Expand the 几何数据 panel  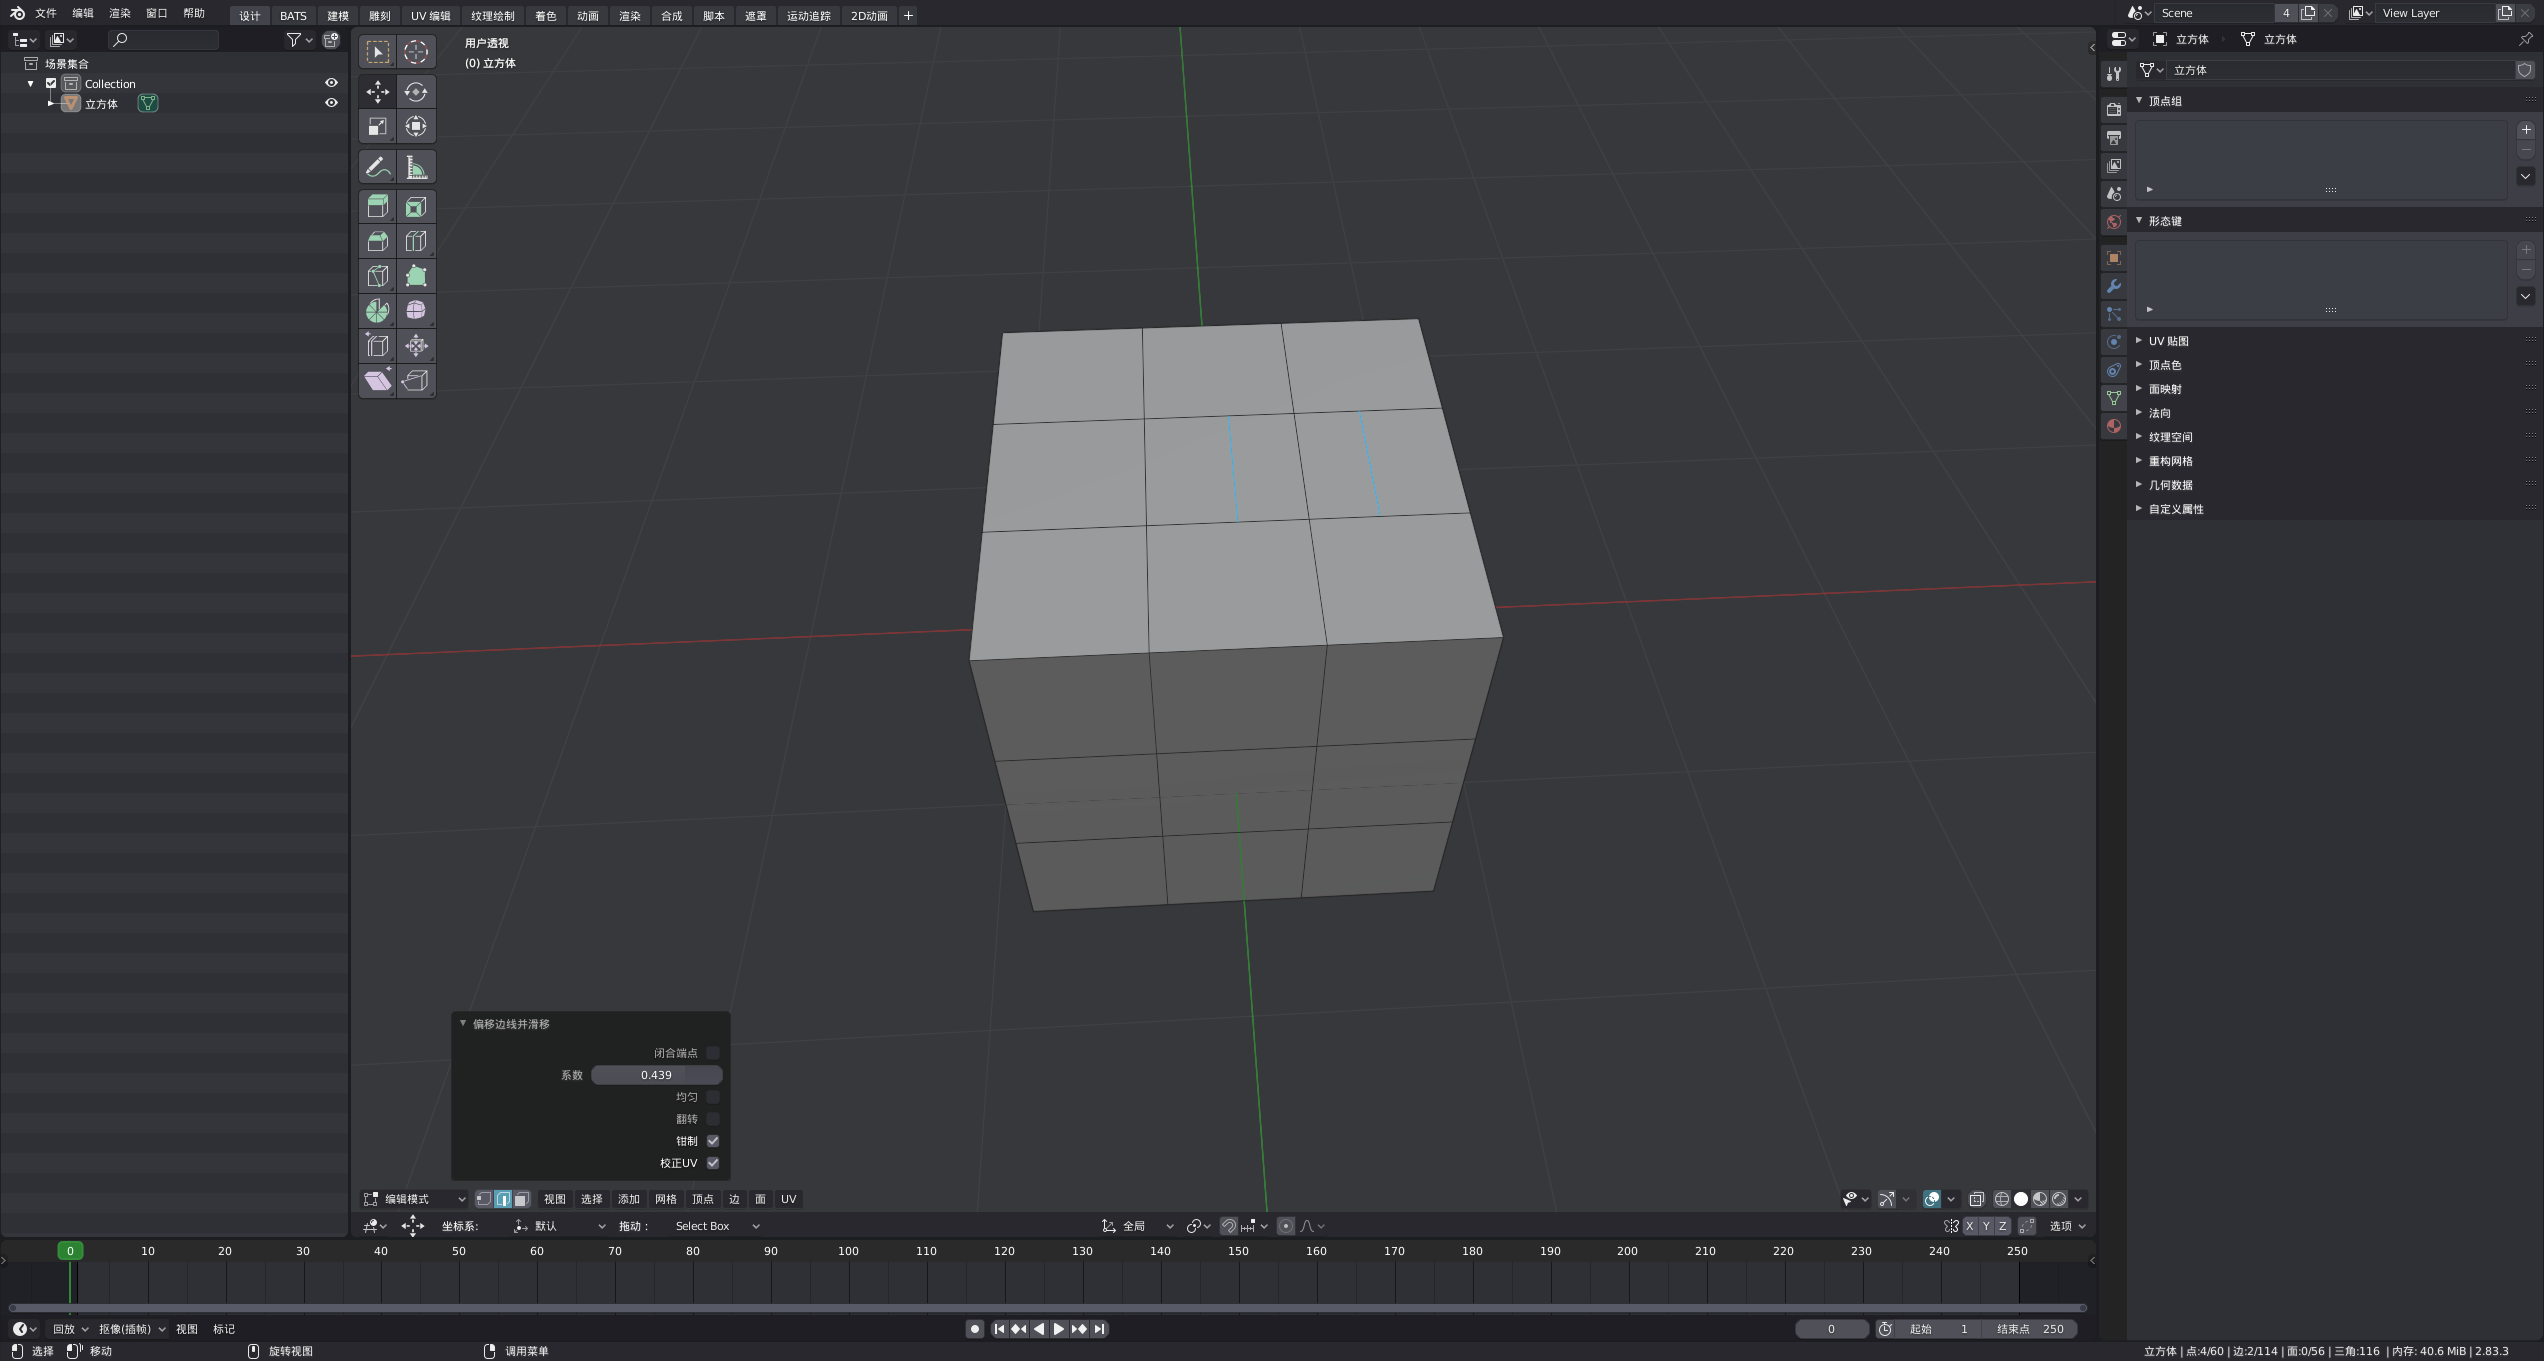click(2170, 485)
